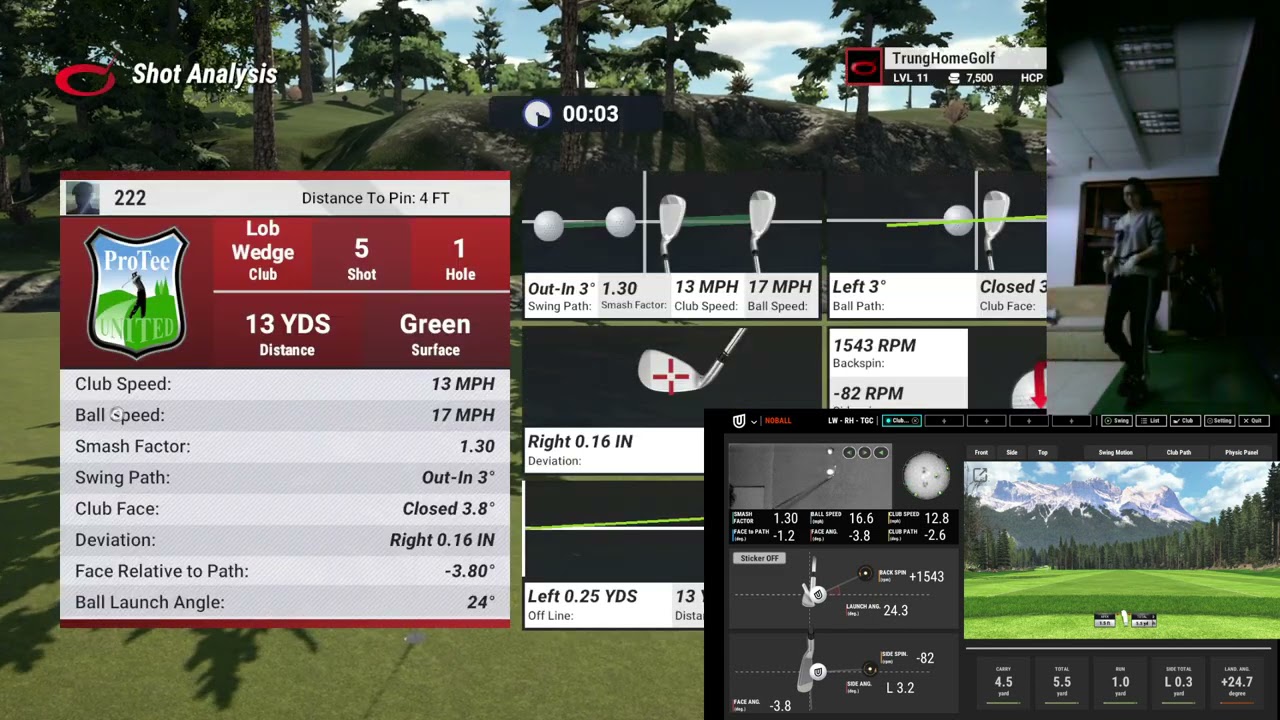Switch to the Top camera tab
The height and width of the screenshot is (720, 1280).
1043,452
